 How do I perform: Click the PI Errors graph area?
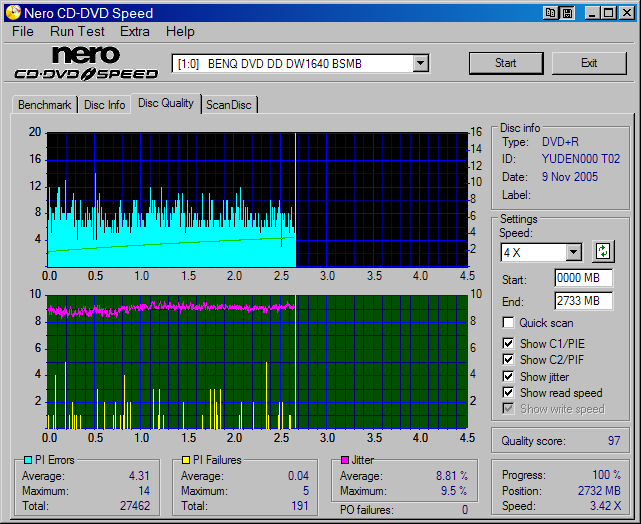(x=258, y=199)
